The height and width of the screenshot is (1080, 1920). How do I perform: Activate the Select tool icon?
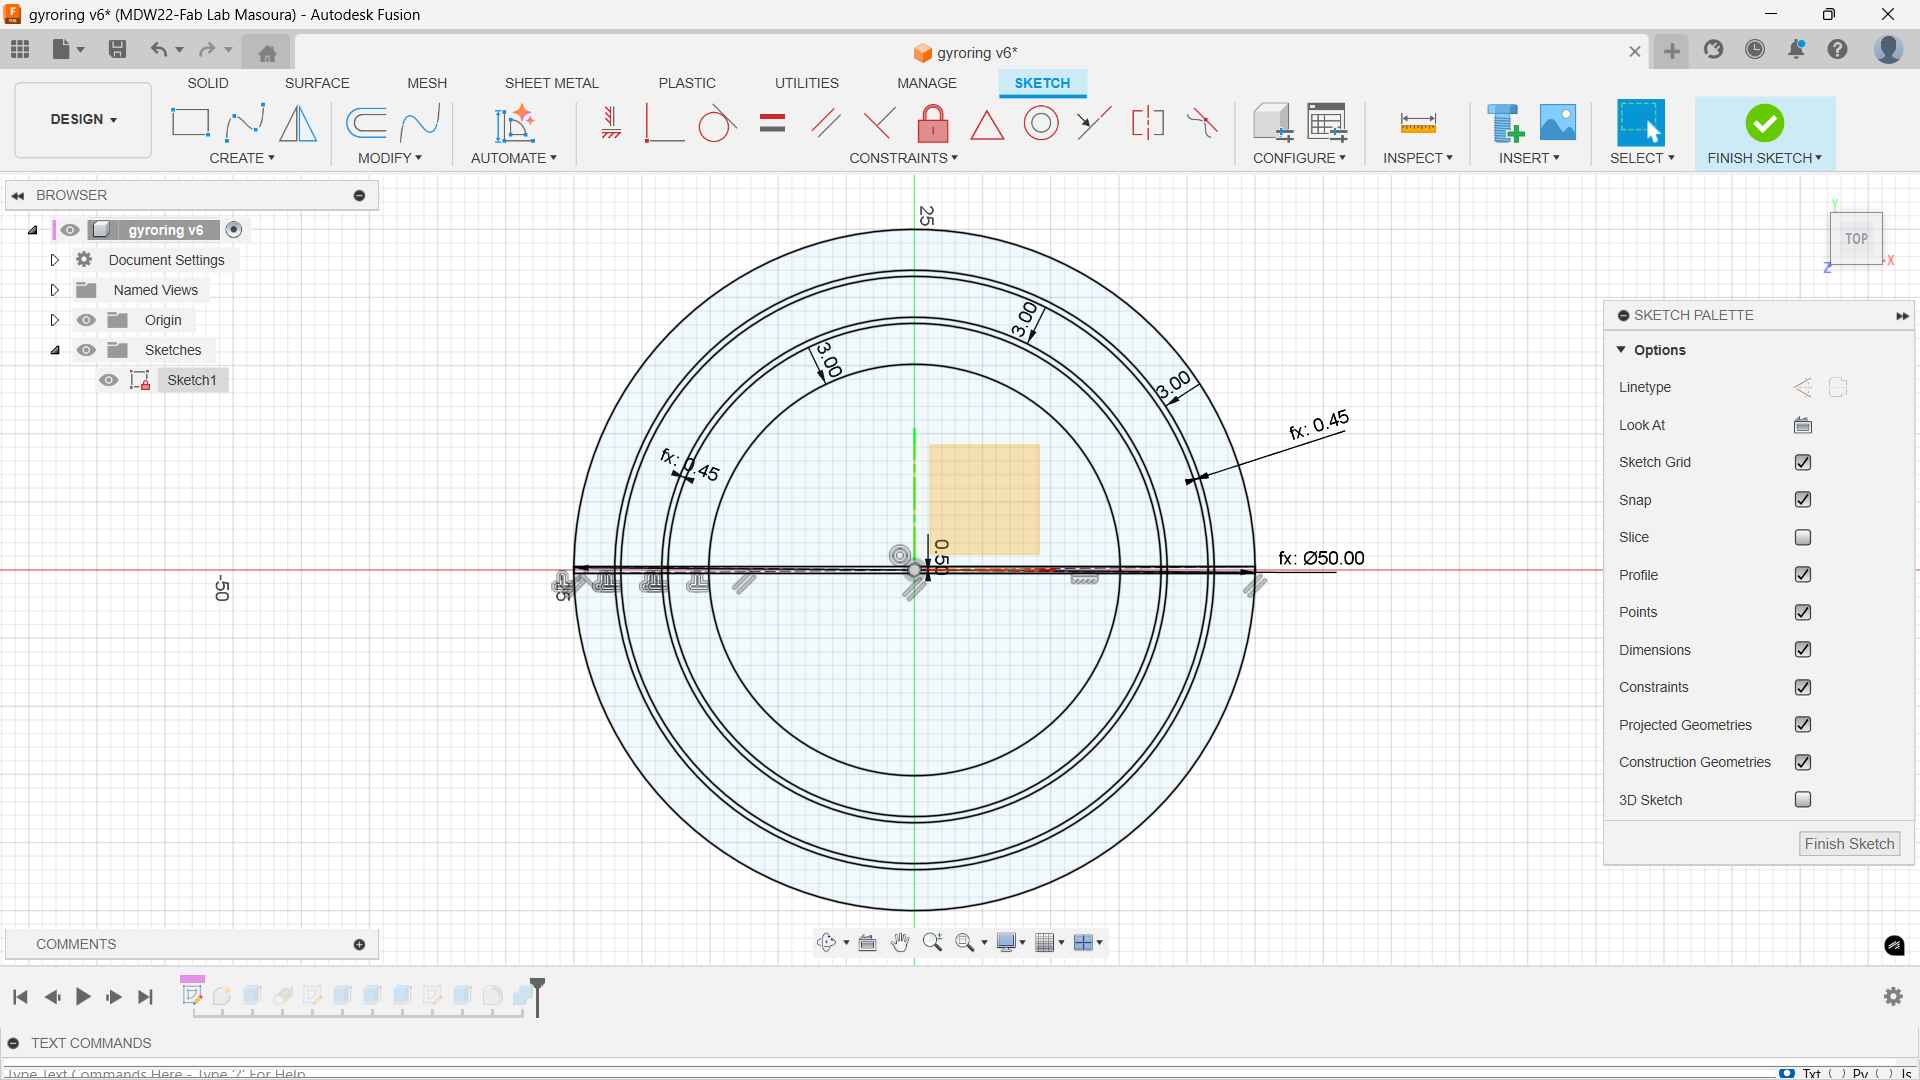[1641, 123]
